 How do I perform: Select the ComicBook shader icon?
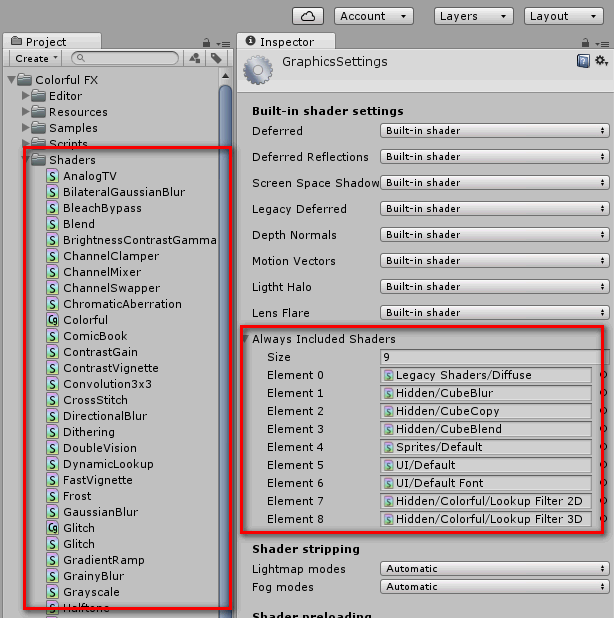coord(52,336)
